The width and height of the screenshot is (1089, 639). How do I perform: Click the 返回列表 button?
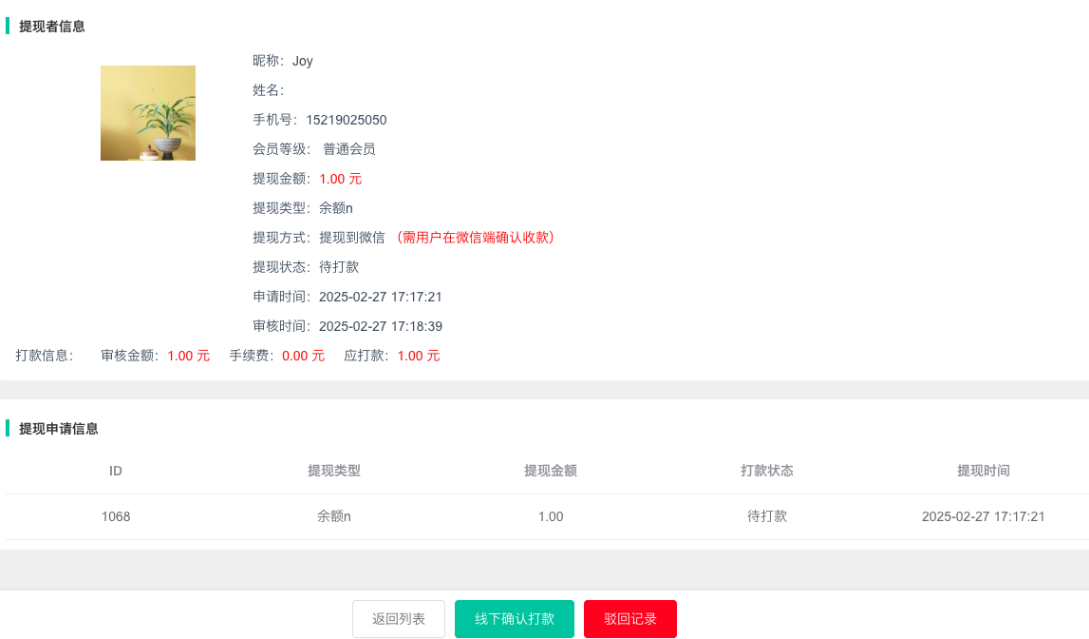coord(398,619)
